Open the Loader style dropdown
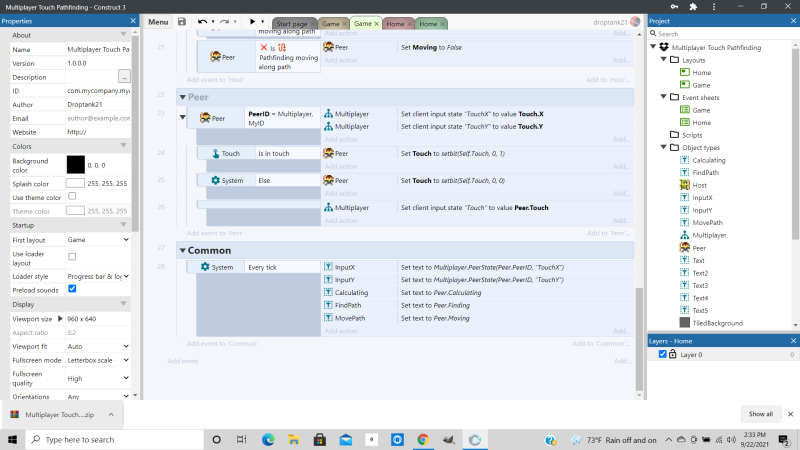Viewport: 800px width, 450px height. pyautogui.click(x=98, y=277)
